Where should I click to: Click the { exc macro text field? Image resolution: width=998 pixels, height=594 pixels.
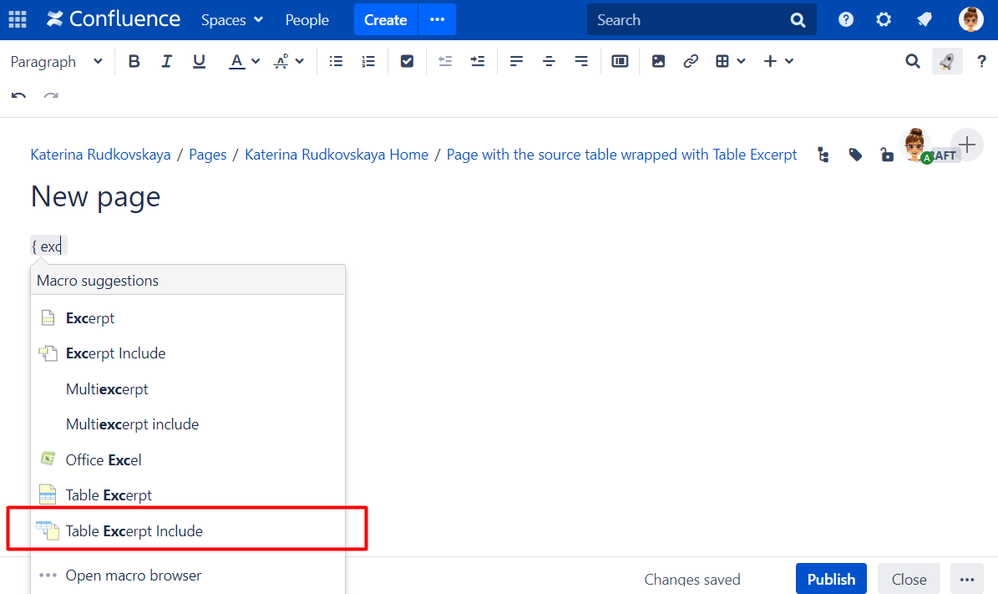point(48,246)
